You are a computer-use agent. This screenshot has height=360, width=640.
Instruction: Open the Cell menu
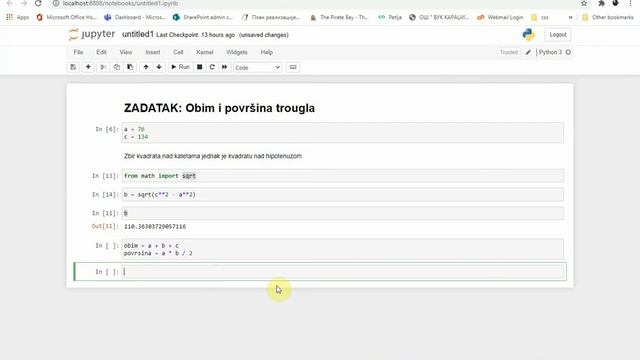pos(178,52)
